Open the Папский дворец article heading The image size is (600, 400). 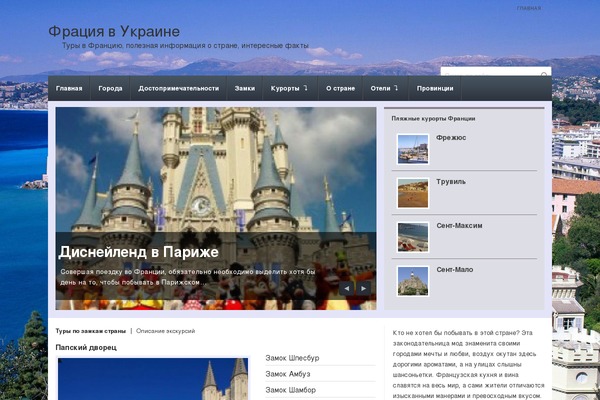(86, 348)
